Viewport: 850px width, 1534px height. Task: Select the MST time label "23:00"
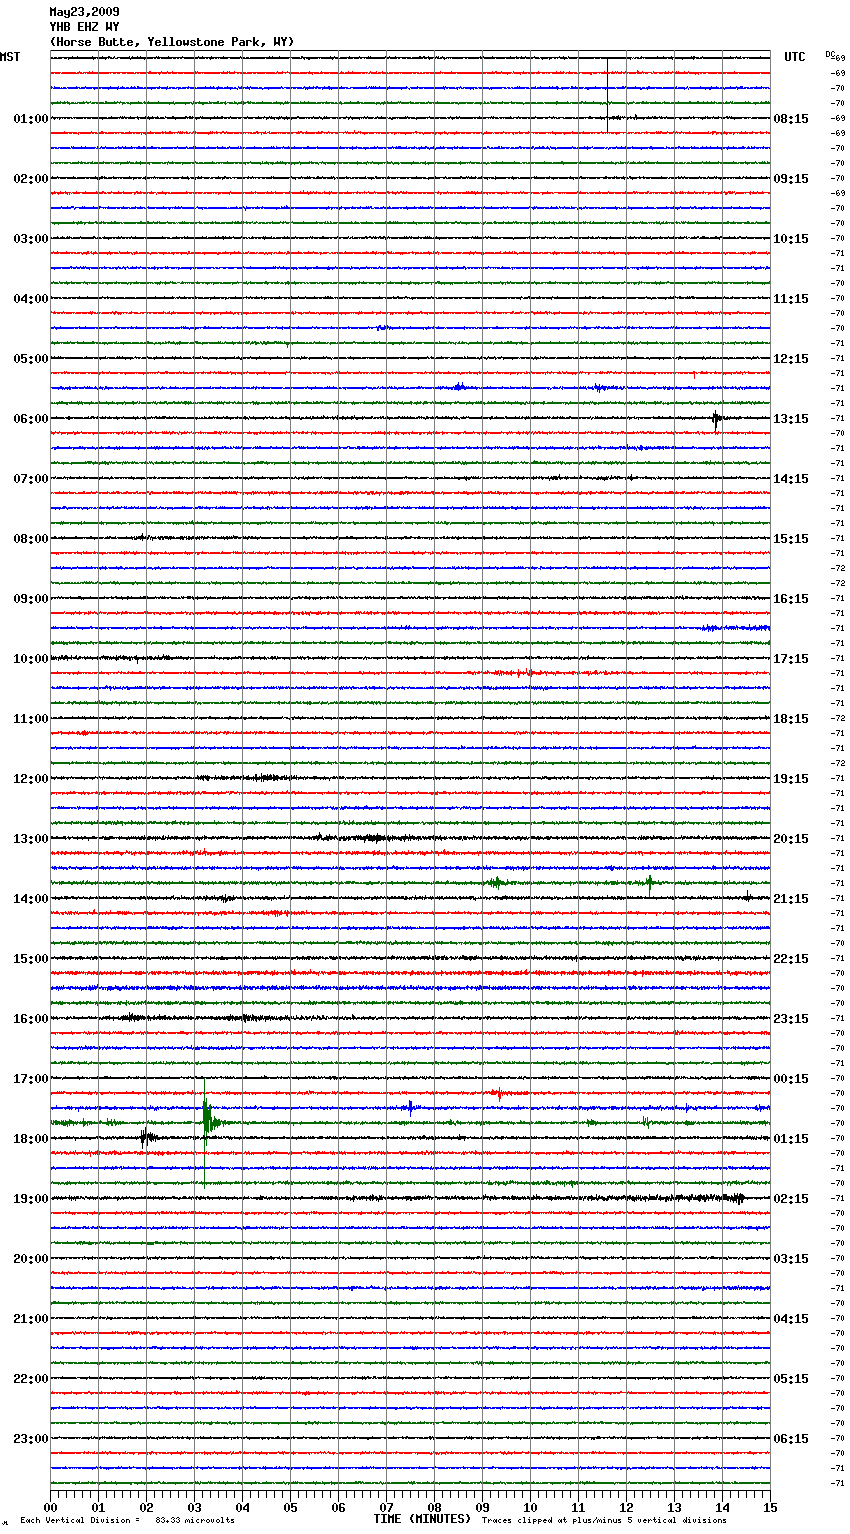[x=31, y=1439]
